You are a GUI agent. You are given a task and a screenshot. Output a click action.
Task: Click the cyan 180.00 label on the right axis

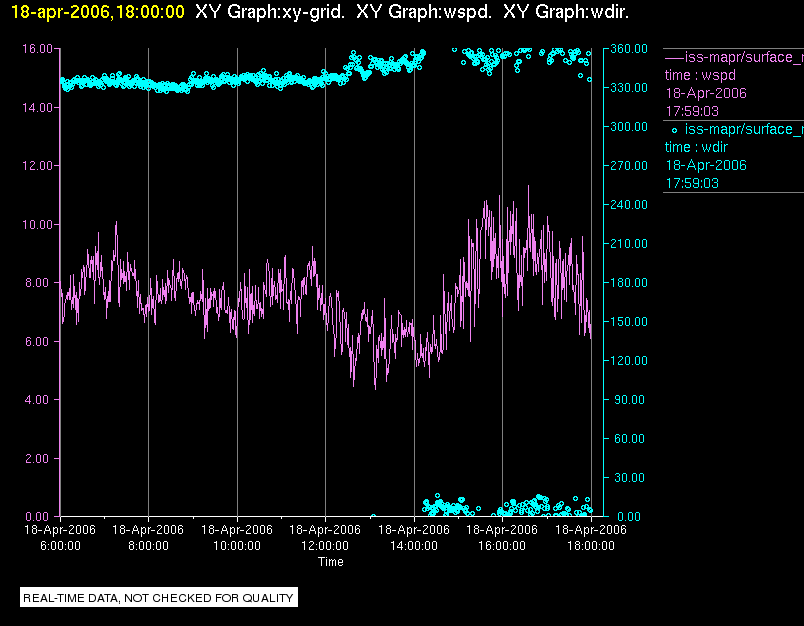click(x=628, y=283)
